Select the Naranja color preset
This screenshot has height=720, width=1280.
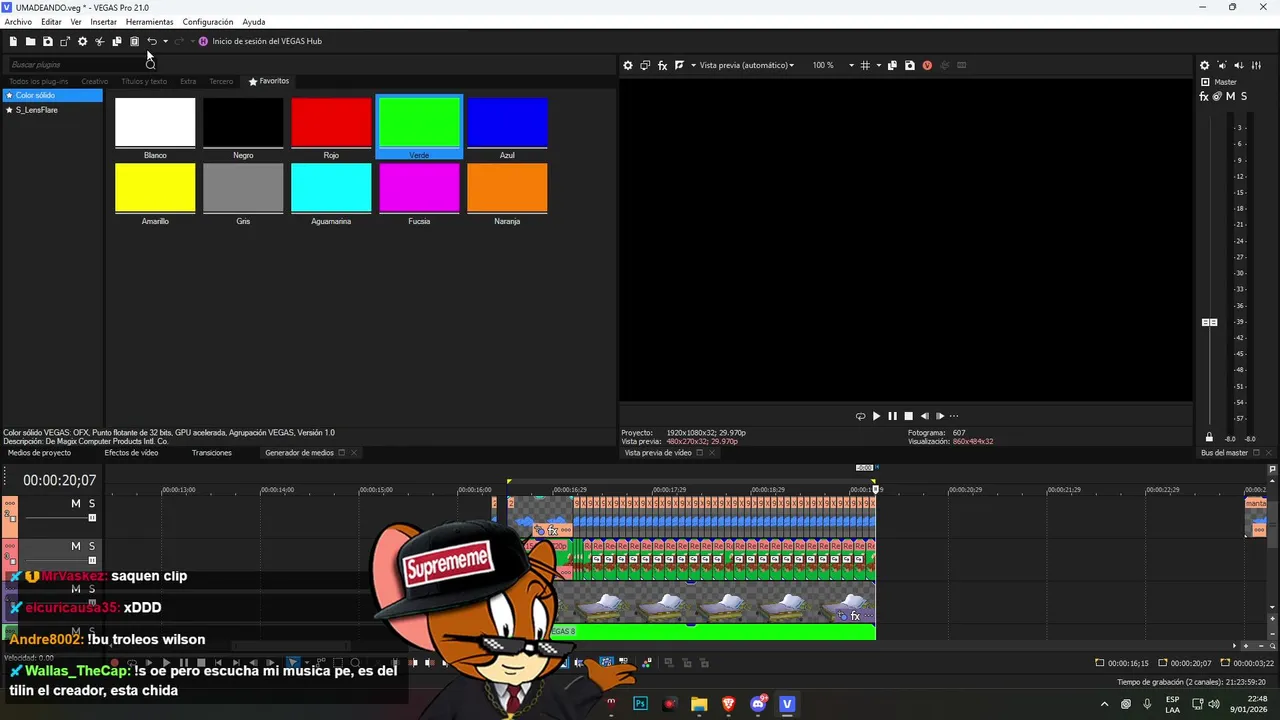click(x=507, y=194)
